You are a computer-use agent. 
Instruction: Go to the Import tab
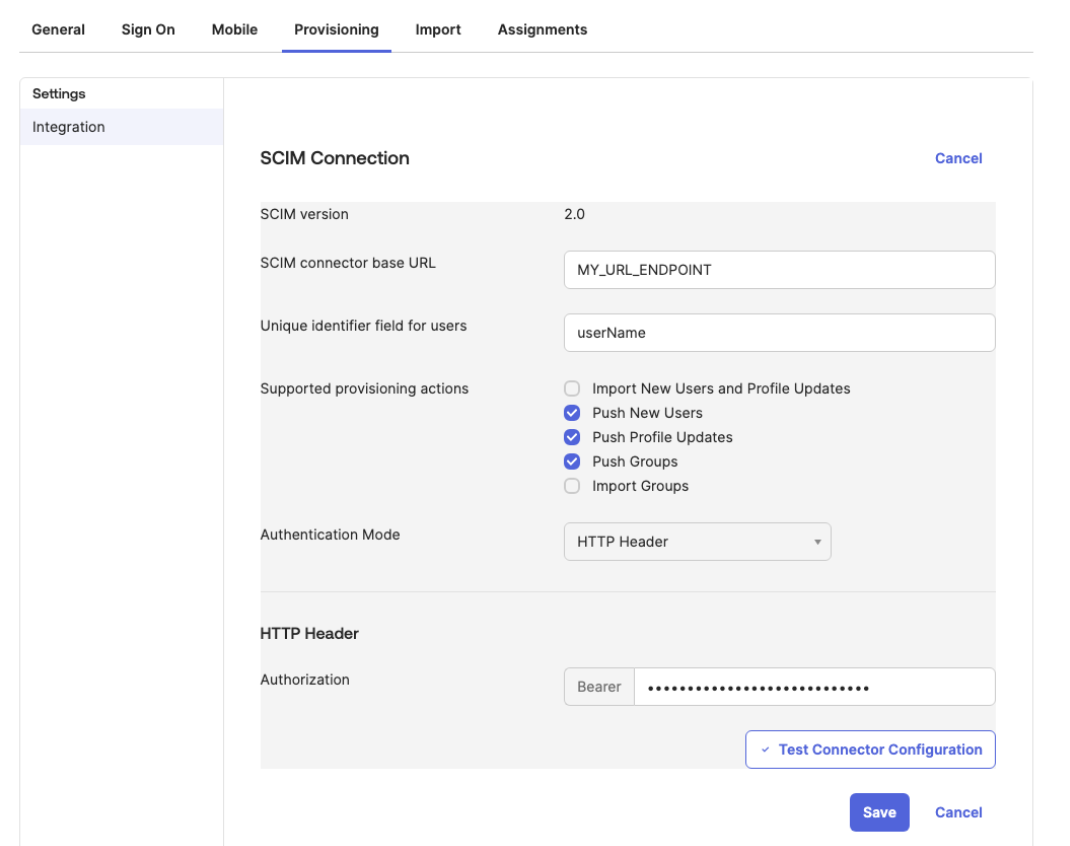click(438, 29)
